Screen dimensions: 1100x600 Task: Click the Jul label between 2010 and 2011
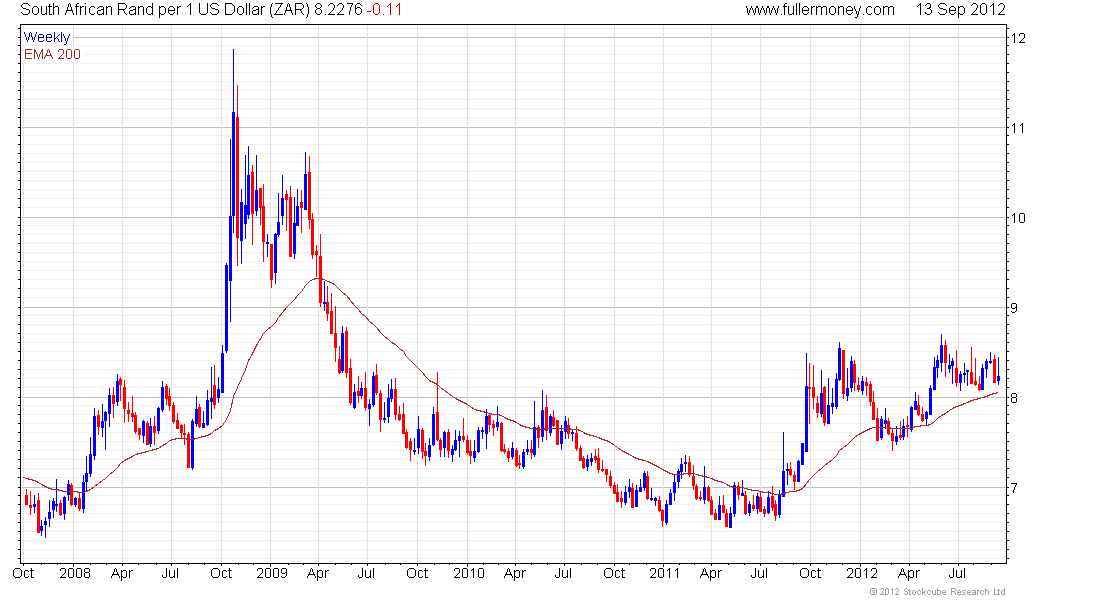coord(563,573)
